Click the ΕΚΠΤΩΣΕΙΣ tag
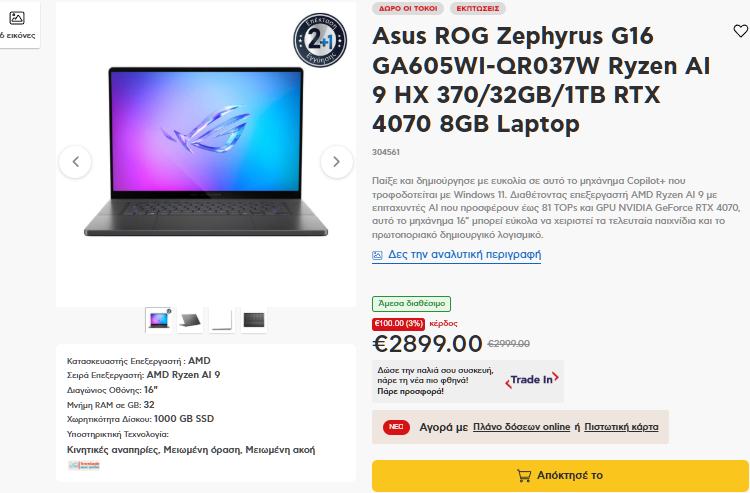Viewport: 750px width, 493px height. pyautogui.click(x=478, y=8)
